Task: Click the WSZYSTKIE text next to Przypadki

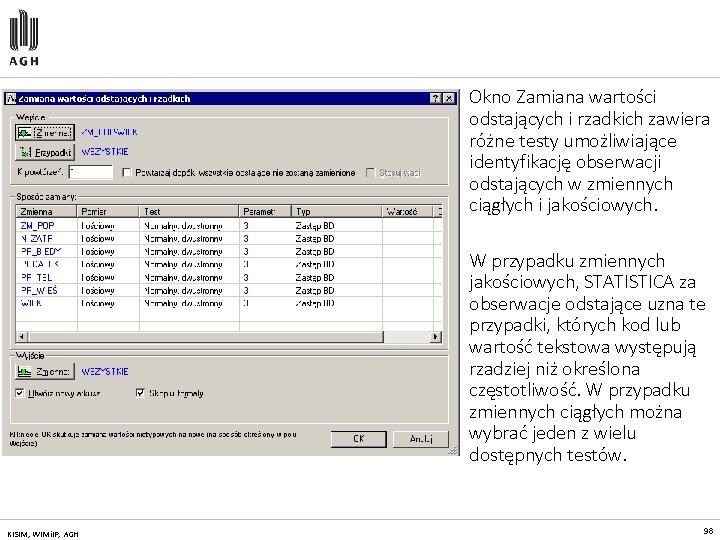Action: point(105,152)
